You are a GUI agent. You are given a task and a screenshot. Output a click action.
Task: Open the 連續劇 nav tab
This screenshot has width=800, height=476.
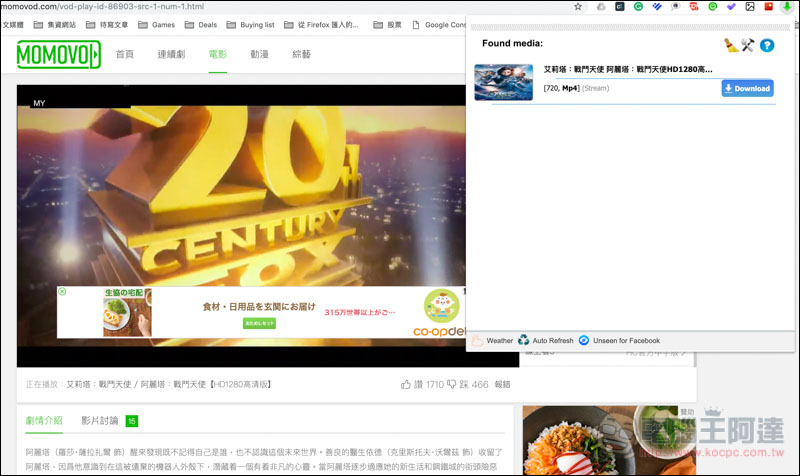(171, 54)
